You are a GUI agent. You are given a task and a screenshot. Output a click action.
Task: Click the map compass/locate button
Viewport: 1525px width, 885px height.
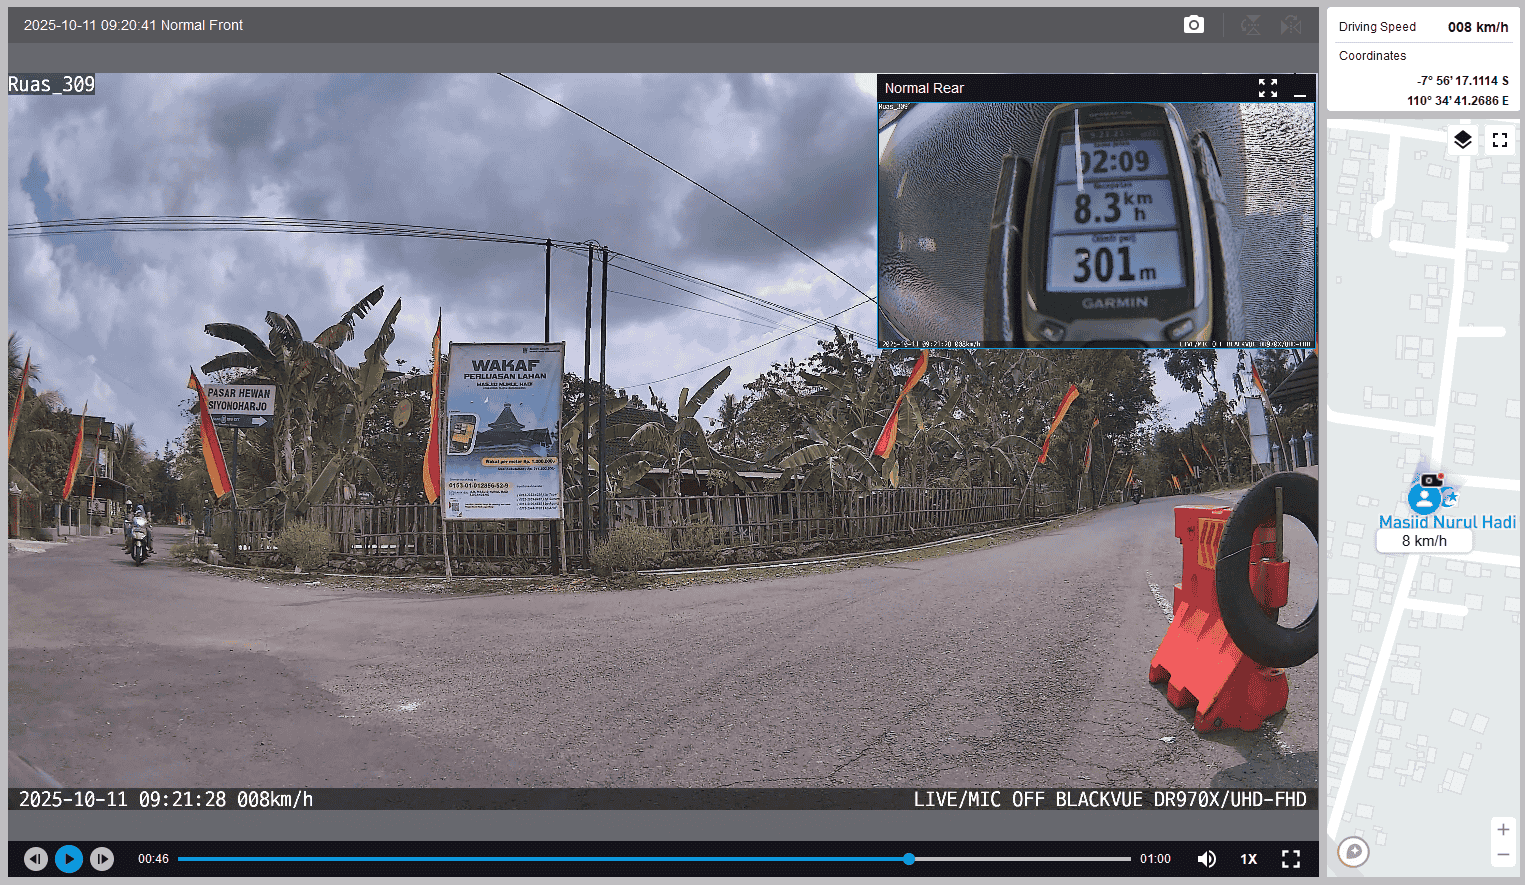click(1353, 851)
